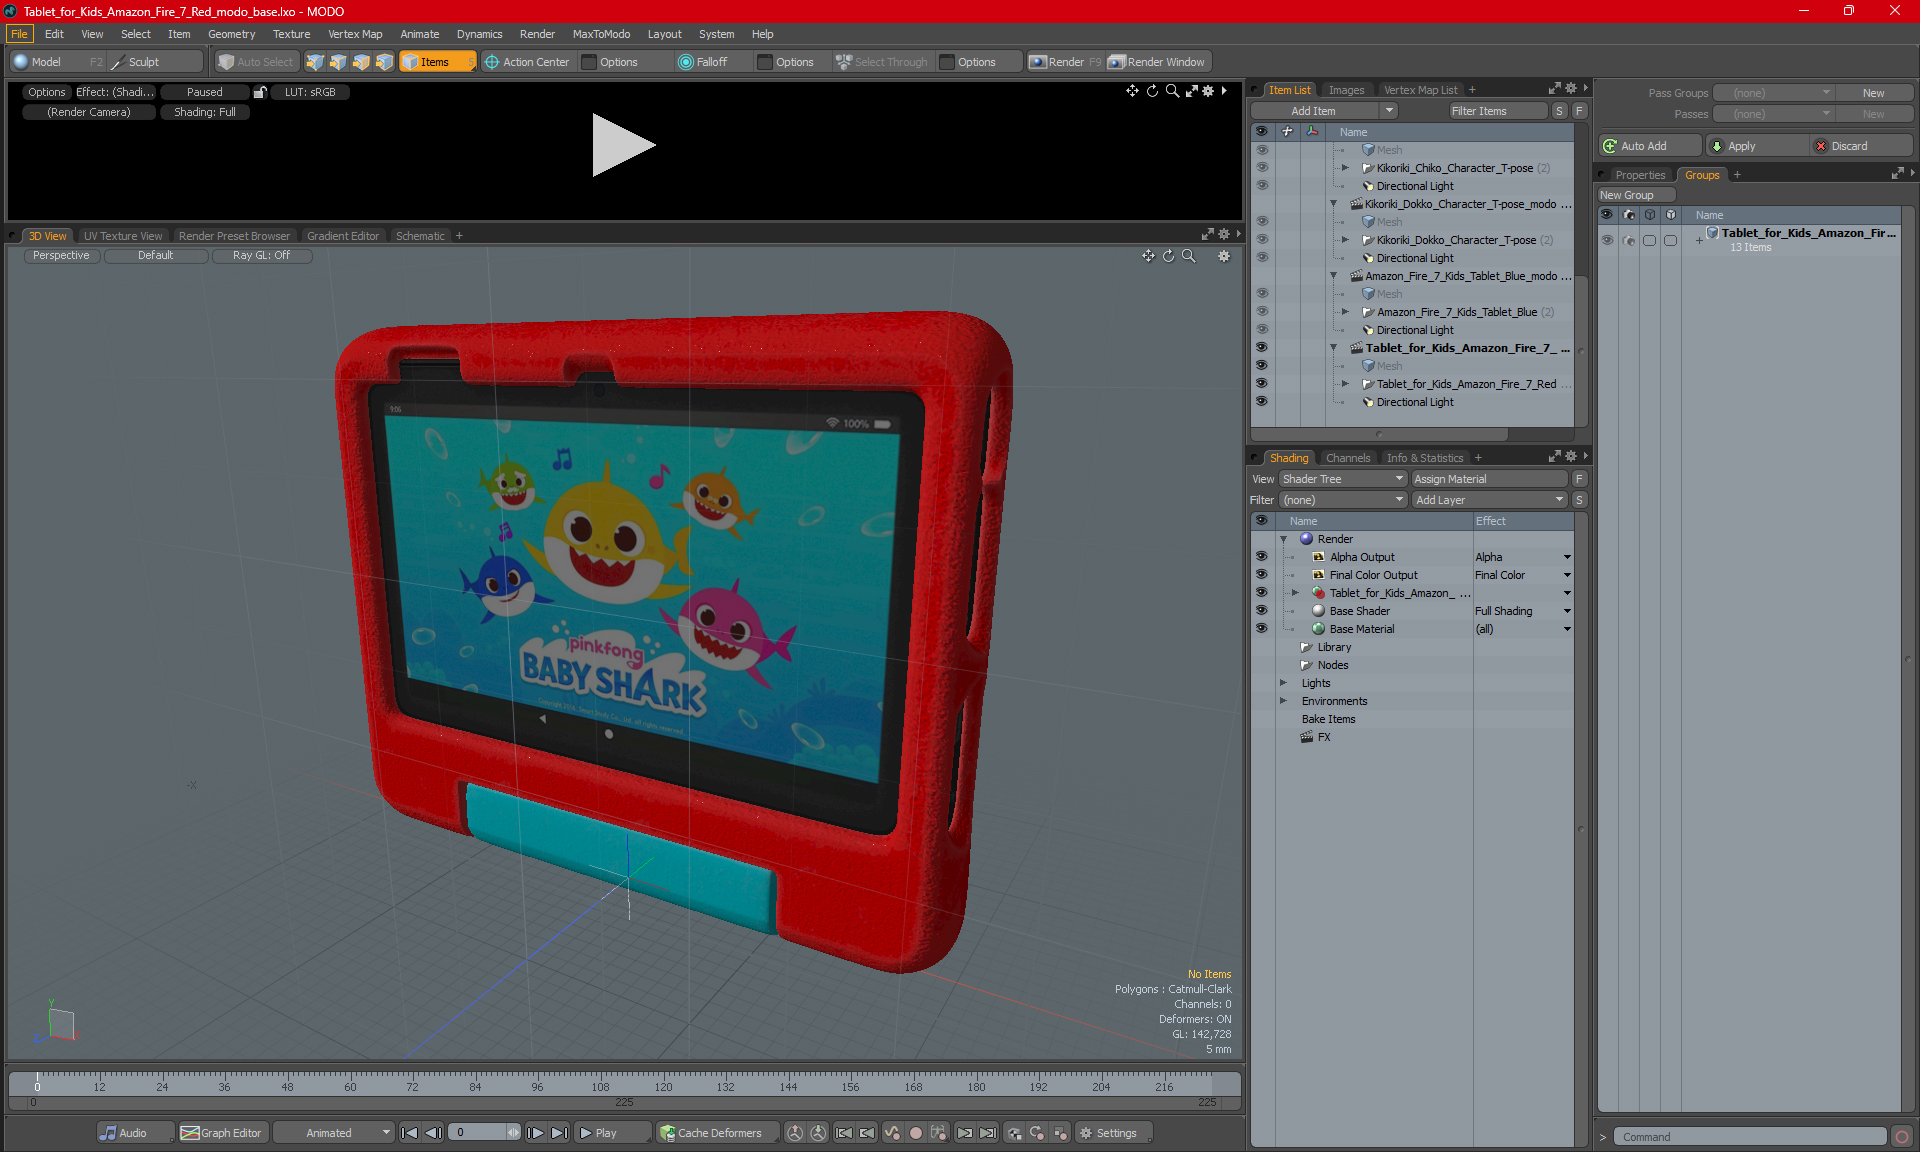Step to next frame button

pos(536,1133)
